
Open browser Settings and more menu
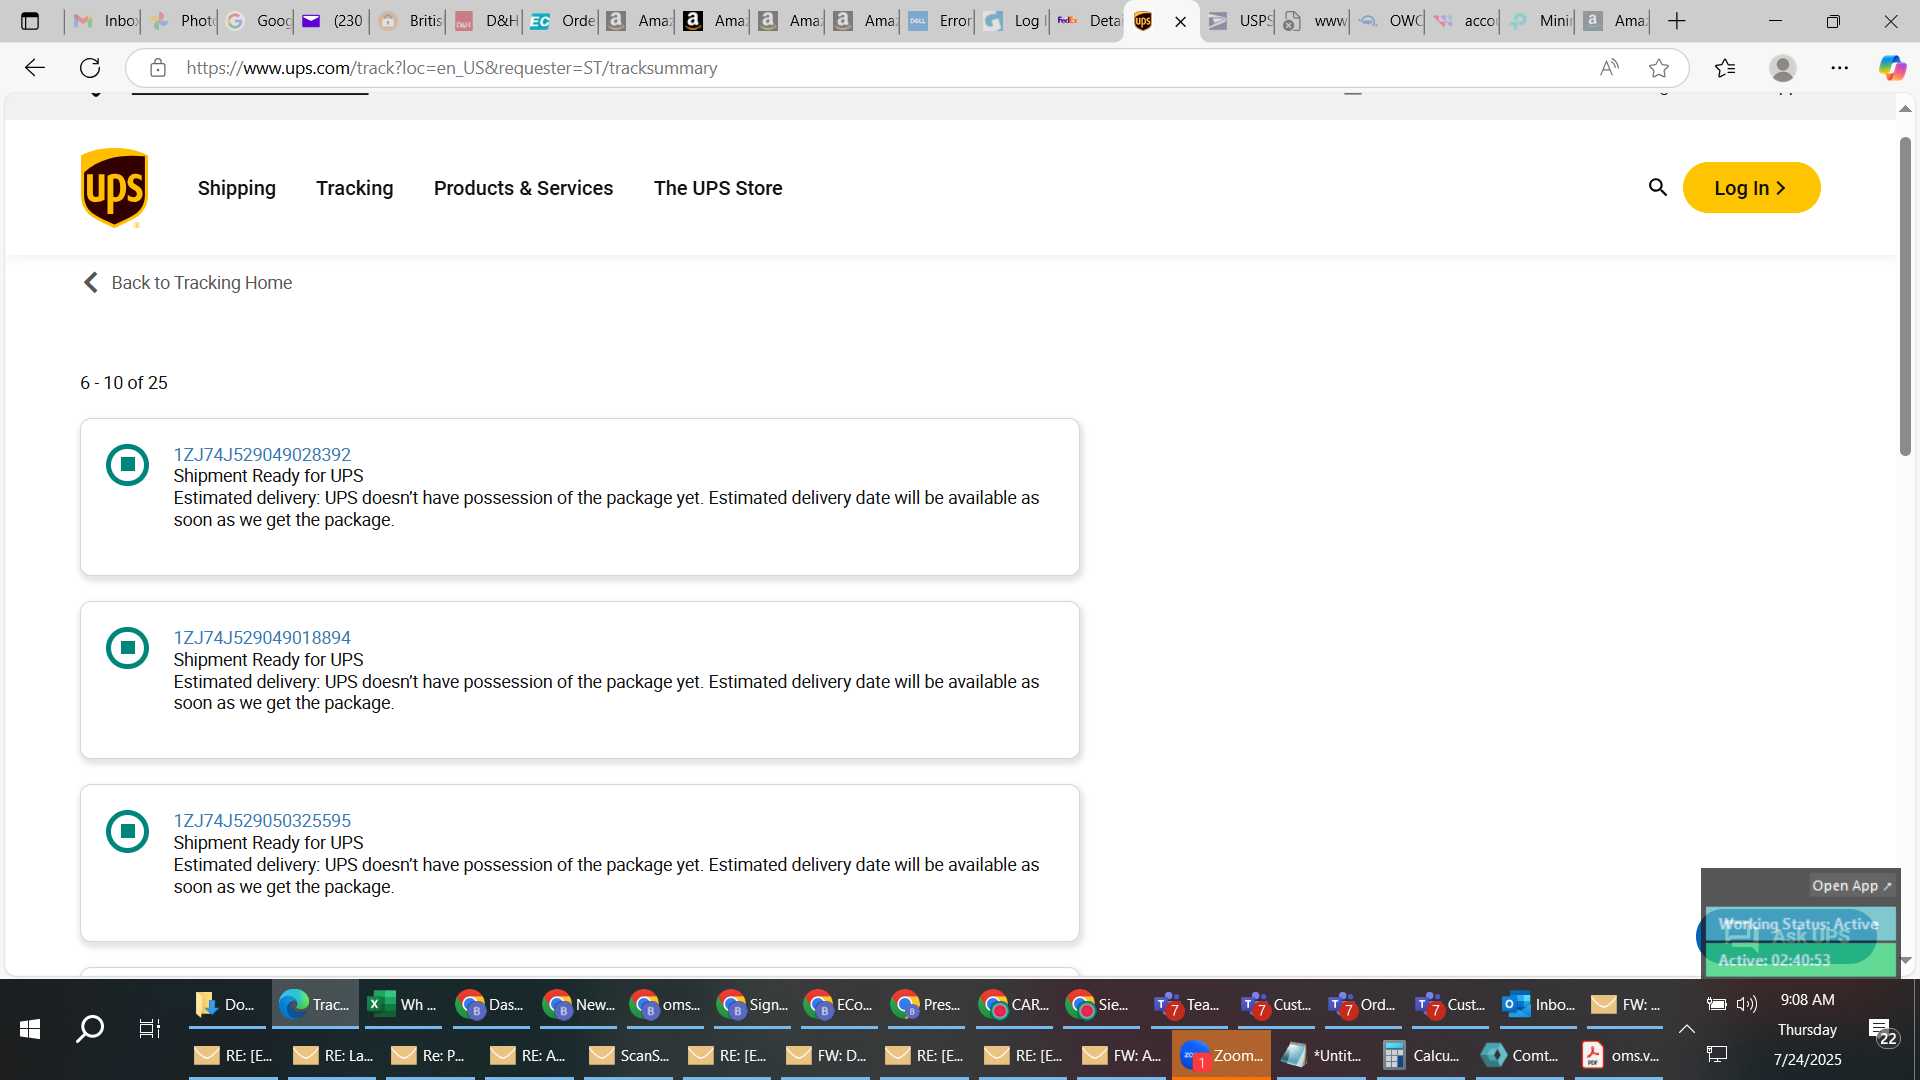click(x=1840, y=68)
